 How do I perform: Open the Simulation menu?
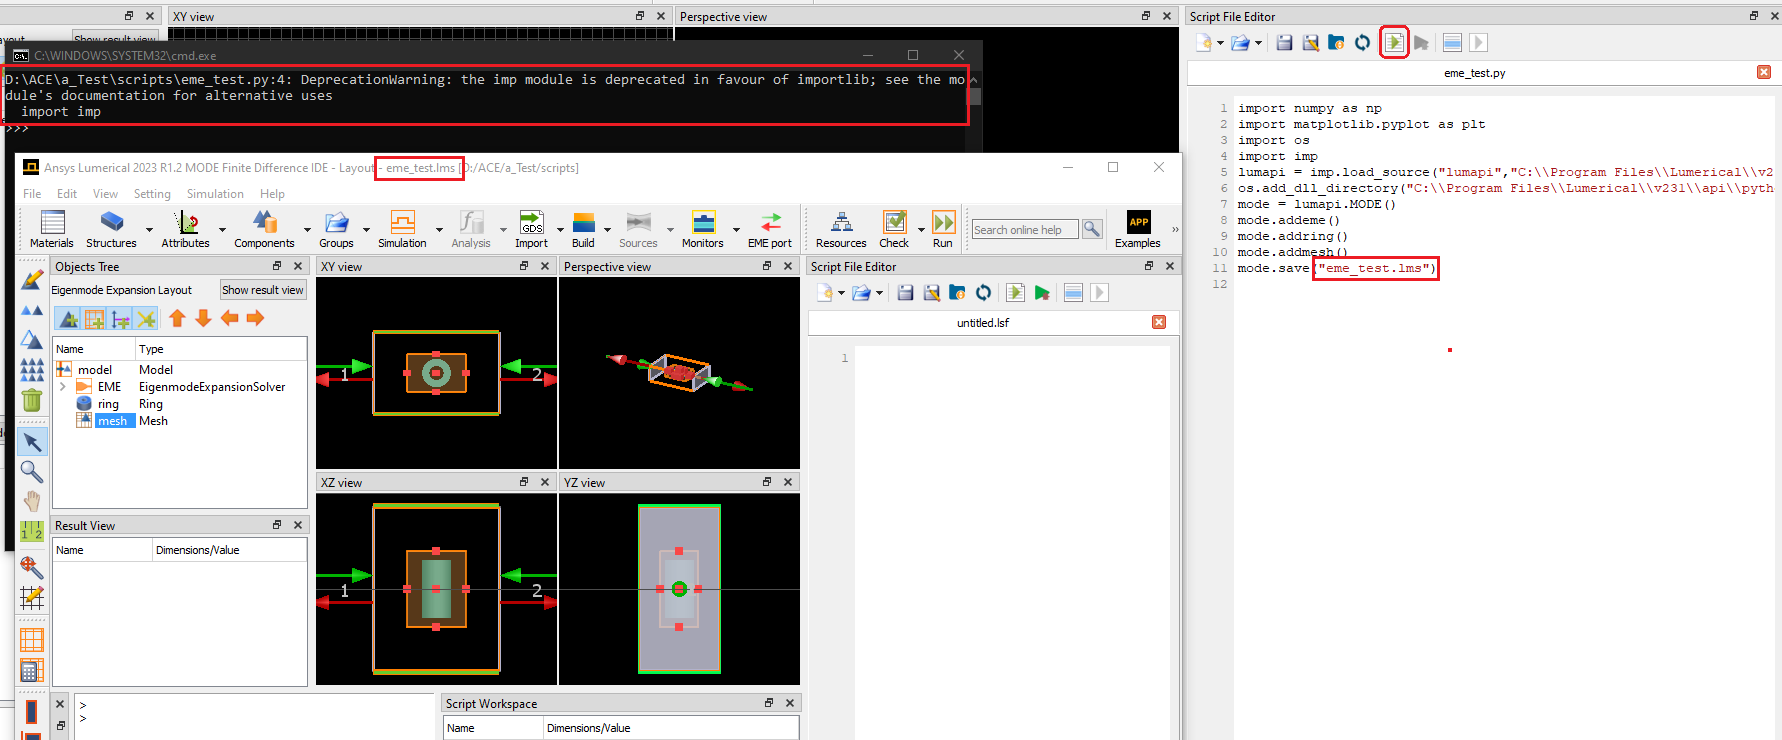215,194
